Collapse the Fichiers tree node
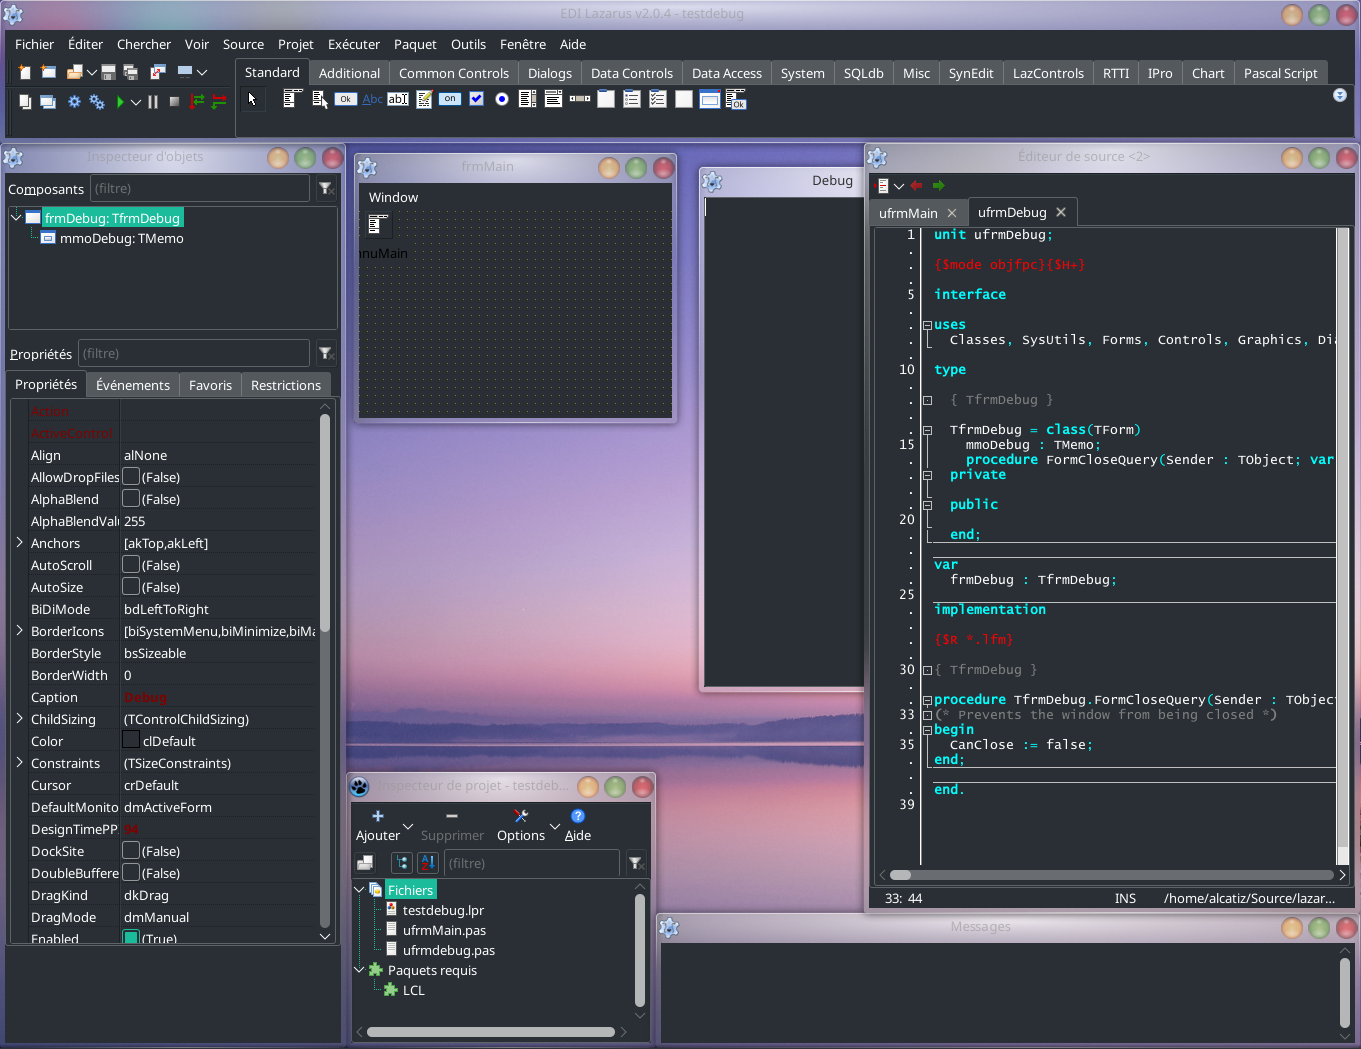 click(360, 889)
